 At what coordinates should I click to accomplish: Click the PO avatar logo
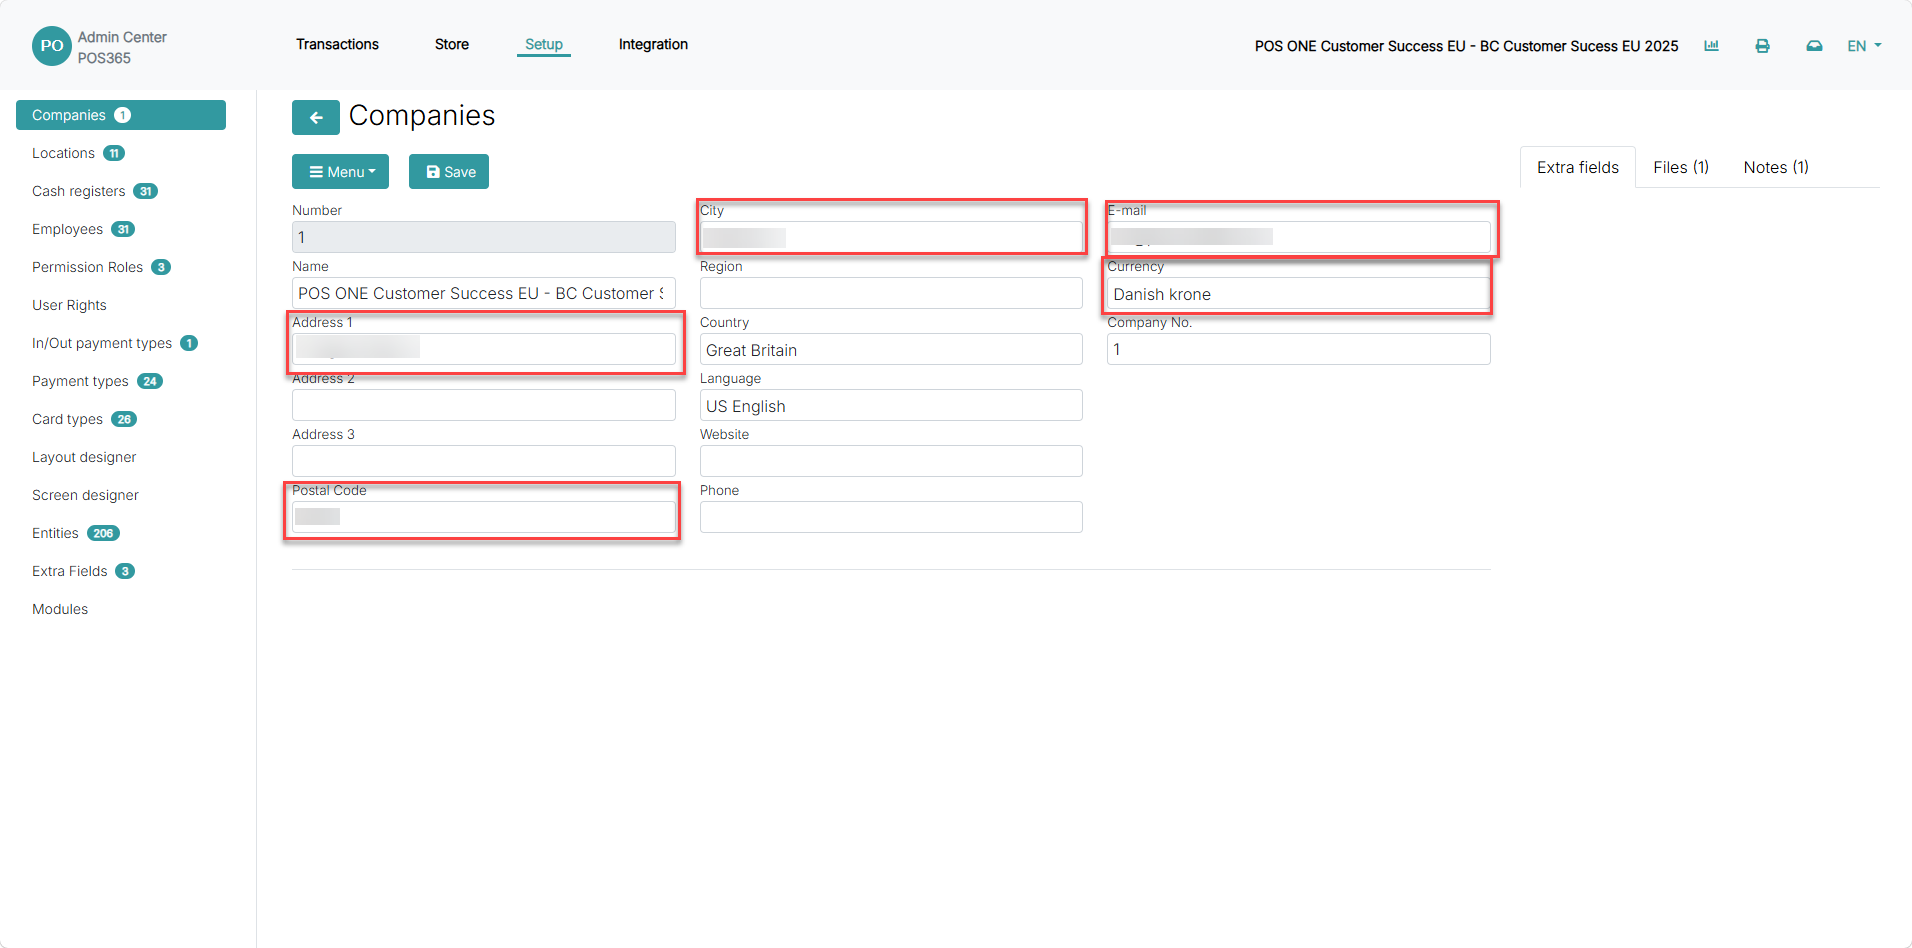pos(52,46)
